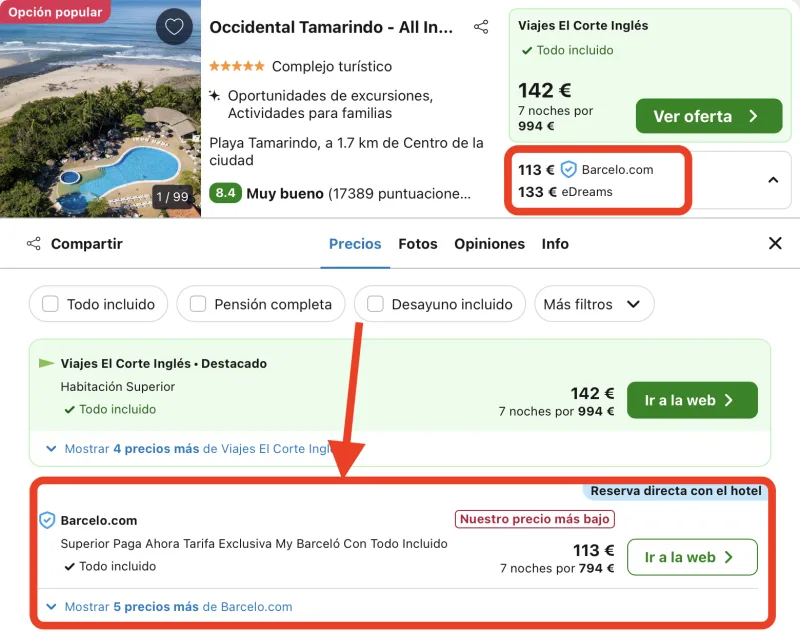800x632 pixels.
Task: Click the Playa Tamarindo location text
Action: pos(346,151)
